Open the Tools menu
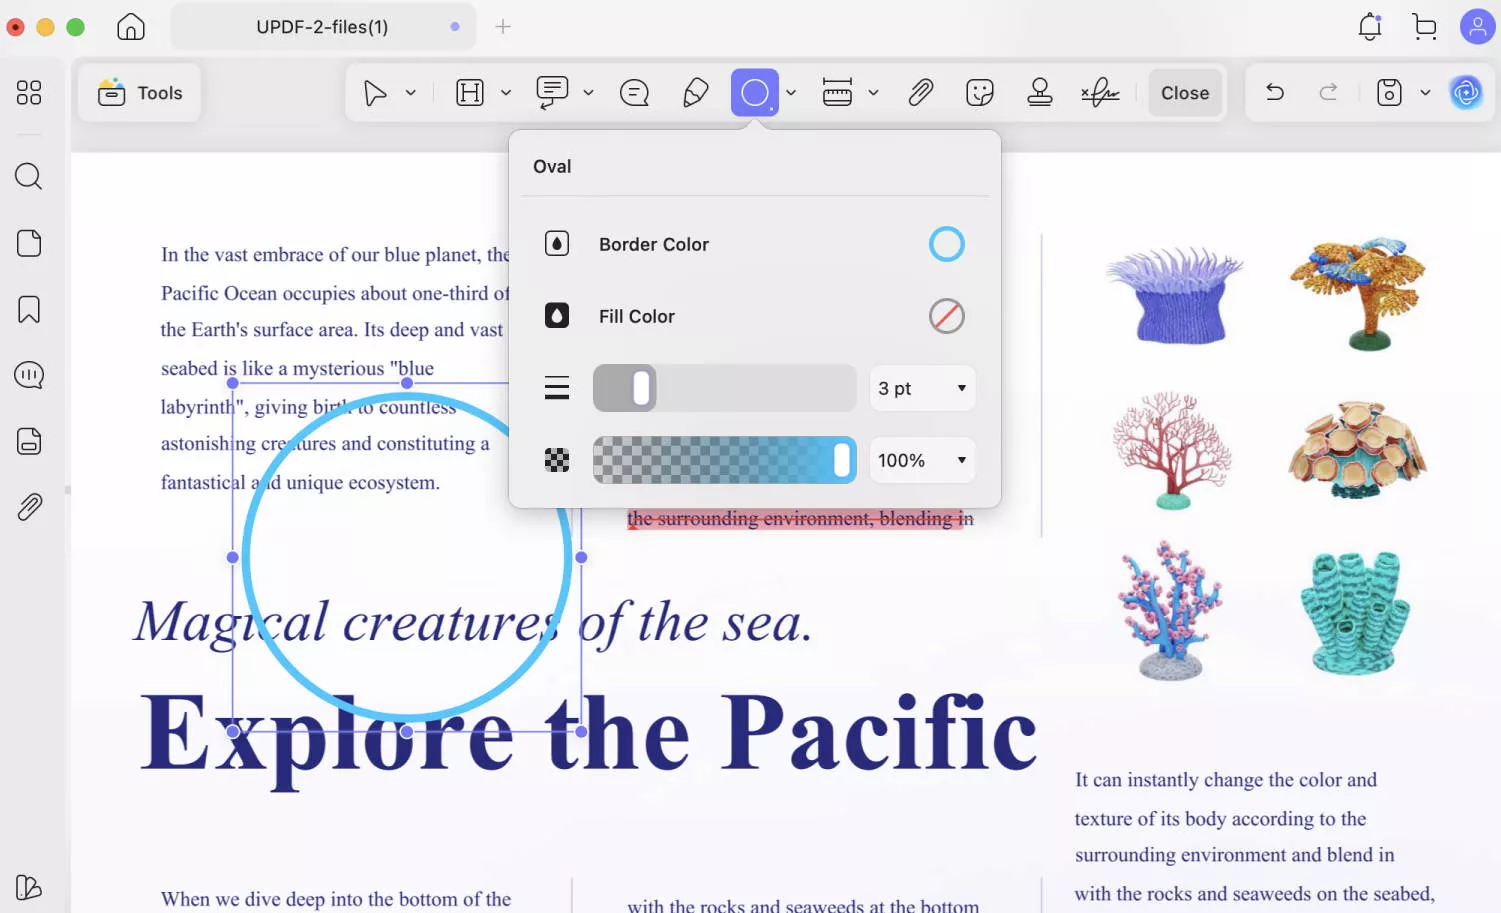The width and height of the screenshot is (1501, 913). (x=139, y=92)
